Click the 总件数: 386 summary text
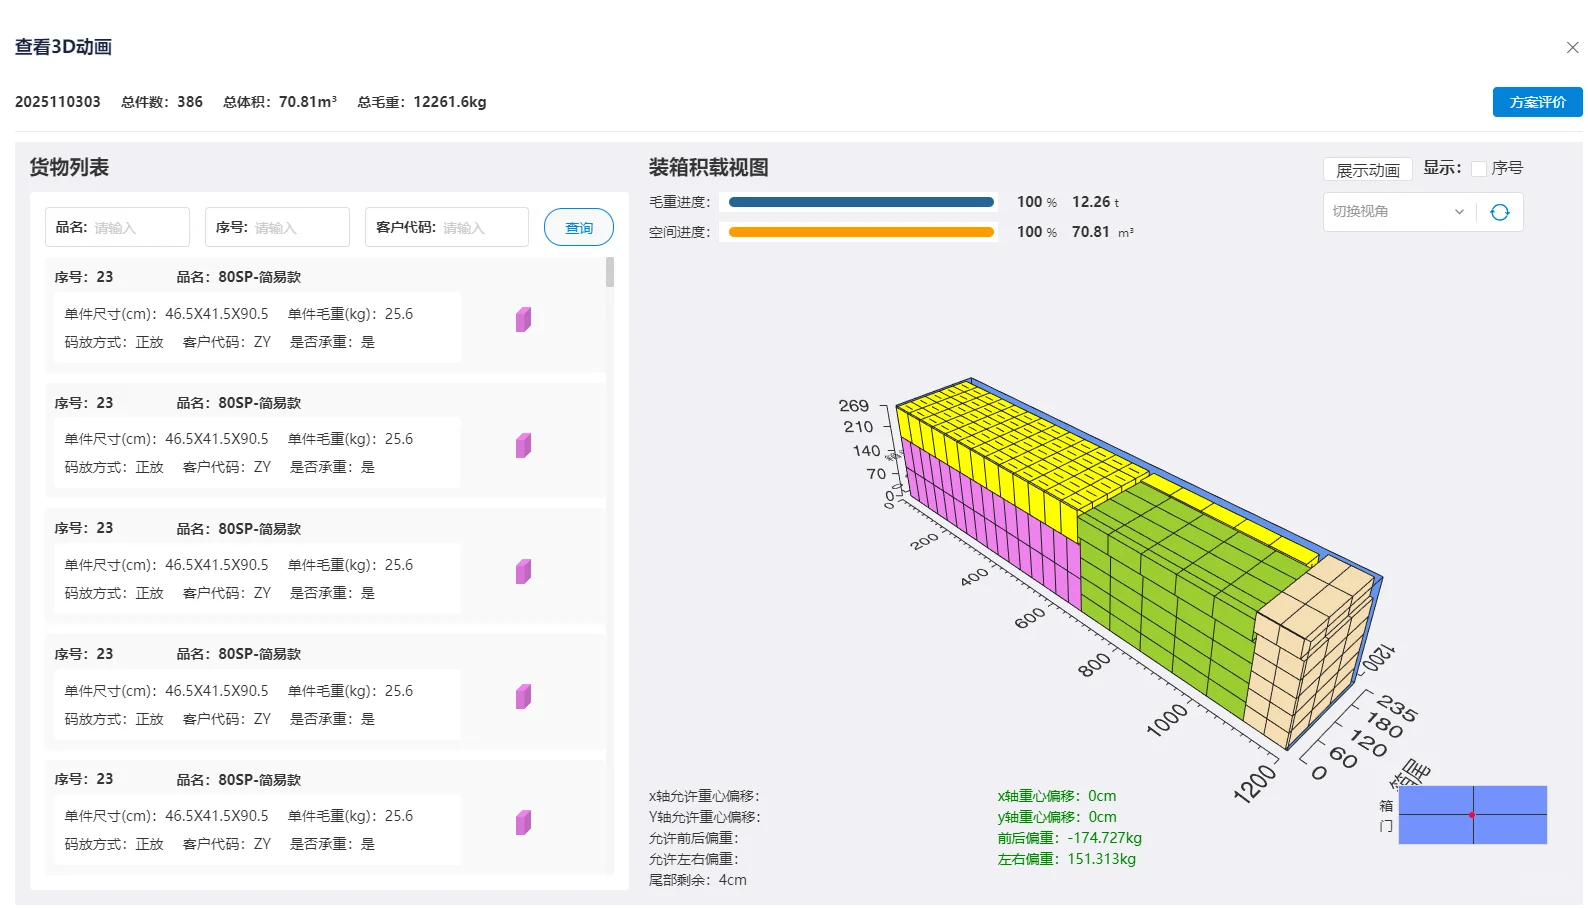Viewport: 1588px width, 908px height. click(162, 102)
